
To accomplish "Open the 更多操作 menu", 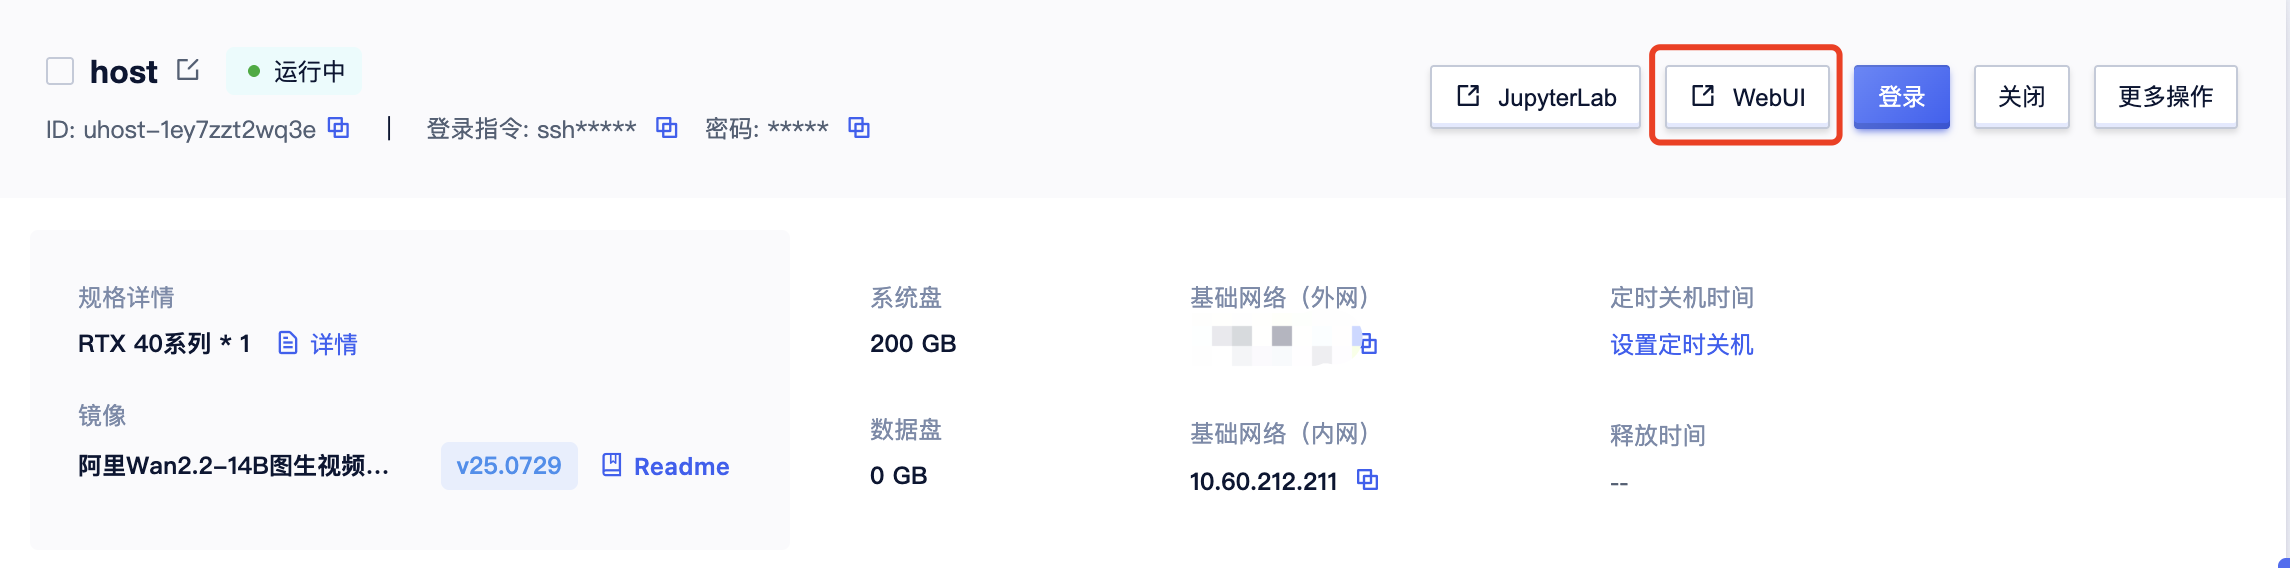I will coord(2165,97).
